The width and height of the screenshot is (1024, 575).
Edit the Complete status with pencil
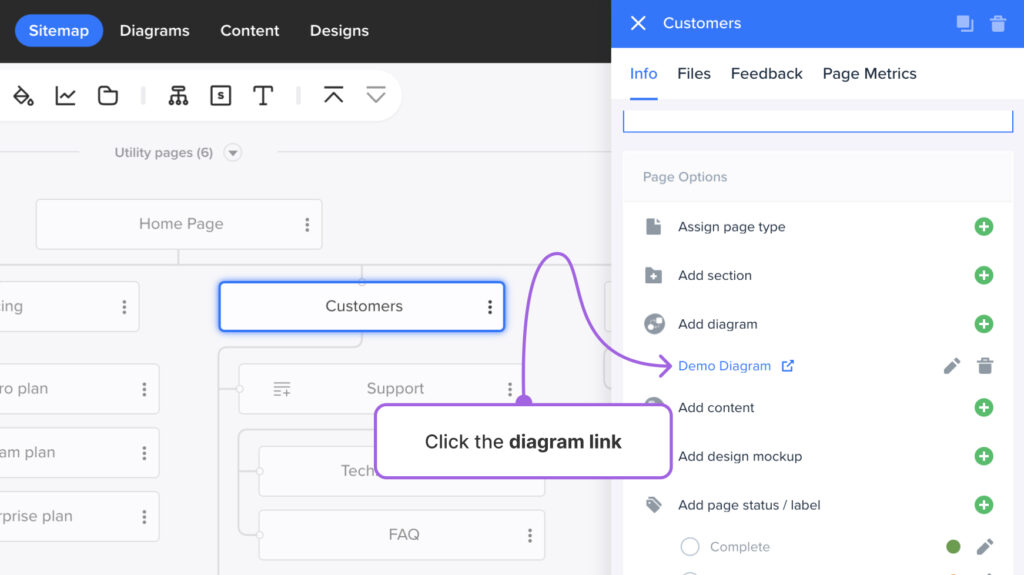click(x=985, y=546)
